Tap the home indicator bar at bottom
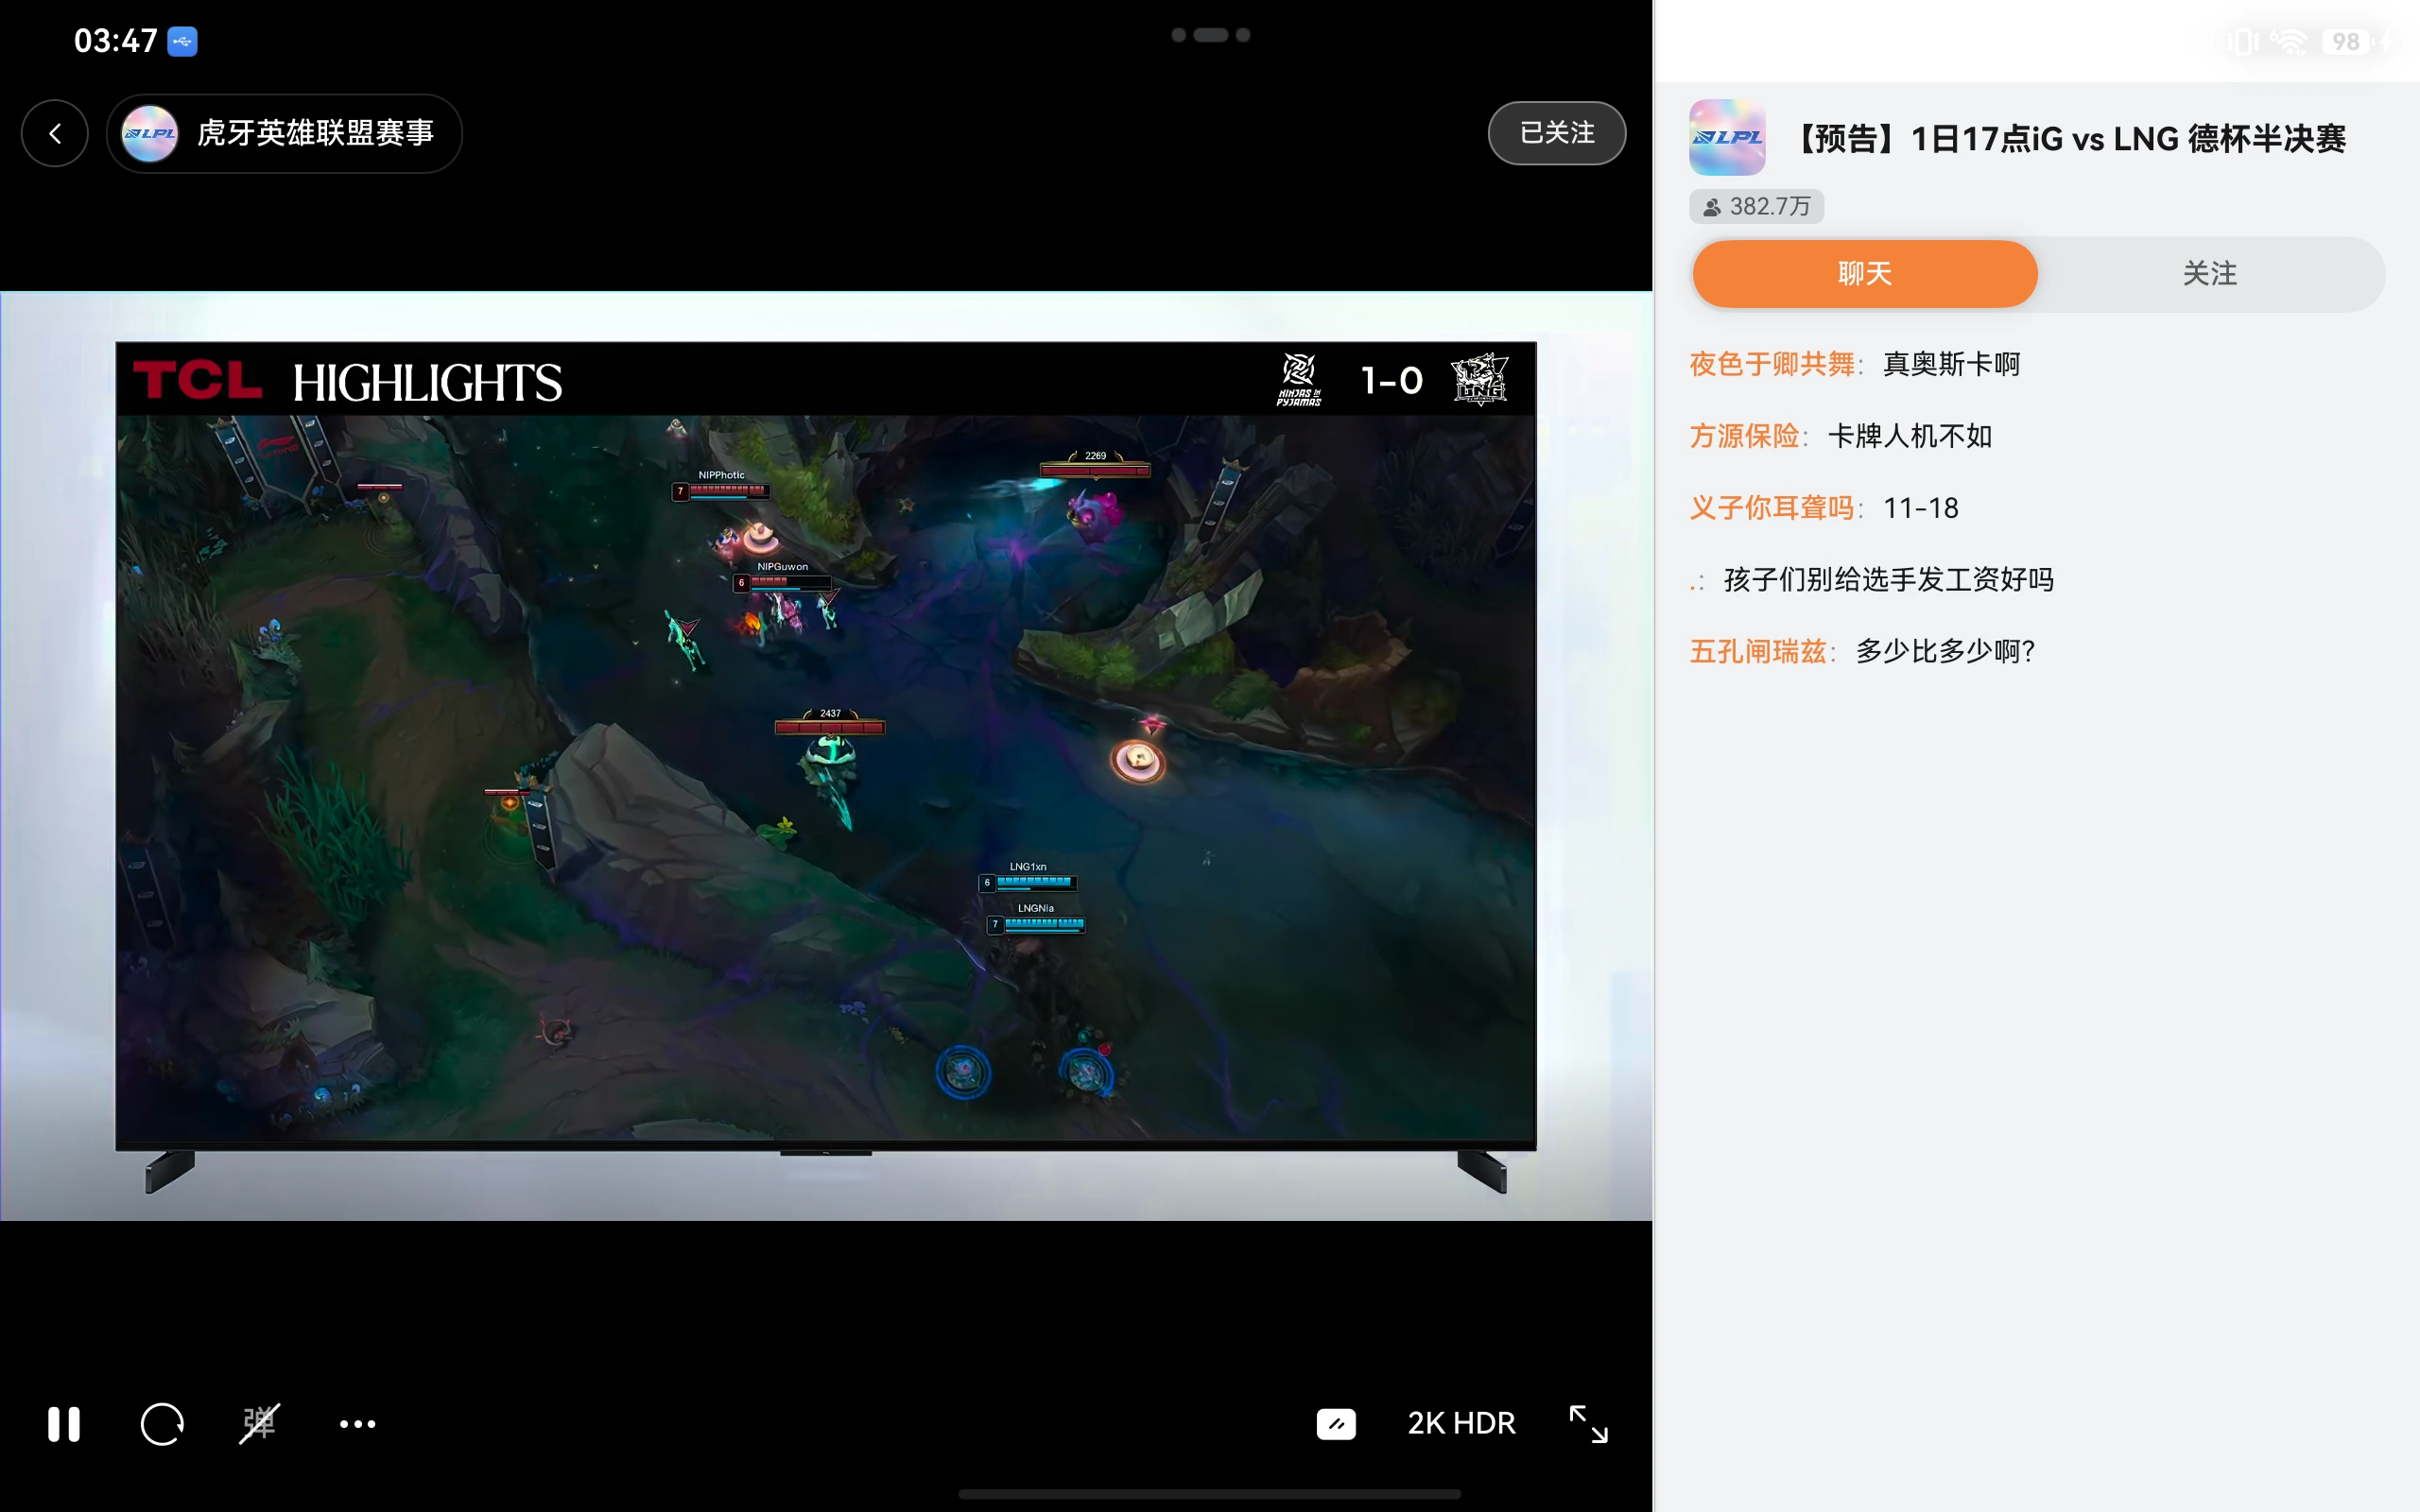 1210,1494
